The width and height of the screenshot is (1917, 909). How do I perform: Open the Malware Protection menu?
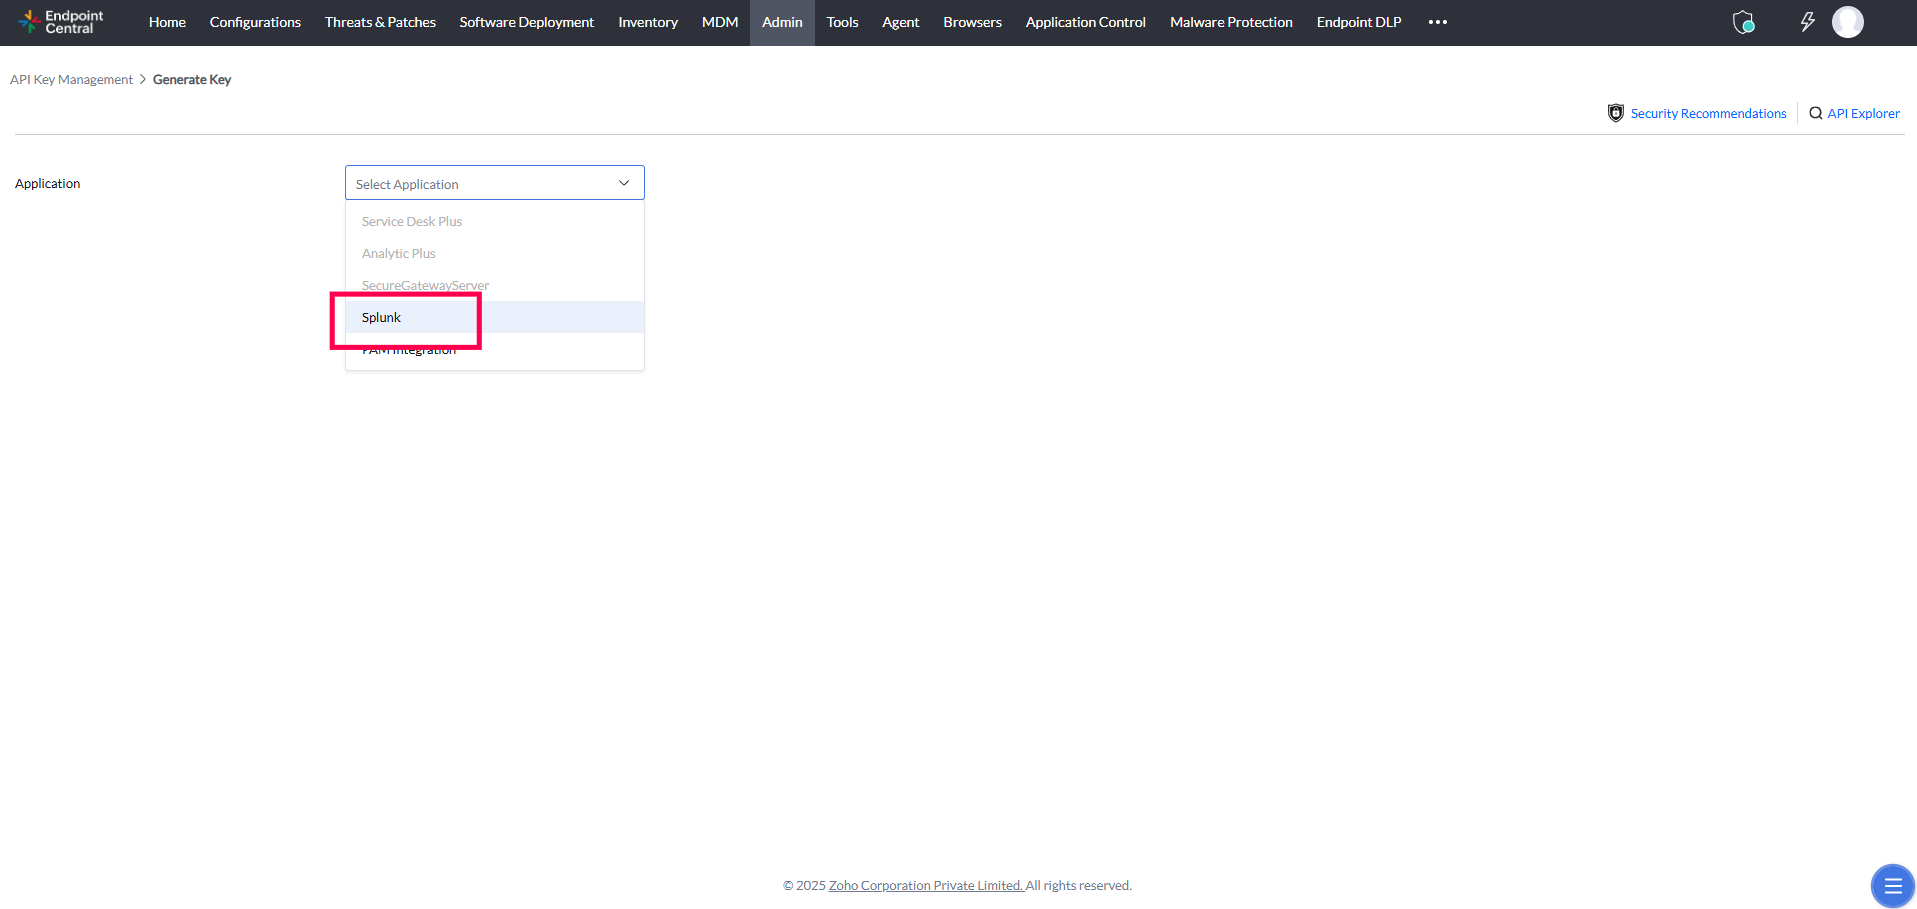[x=1230, y=22]
